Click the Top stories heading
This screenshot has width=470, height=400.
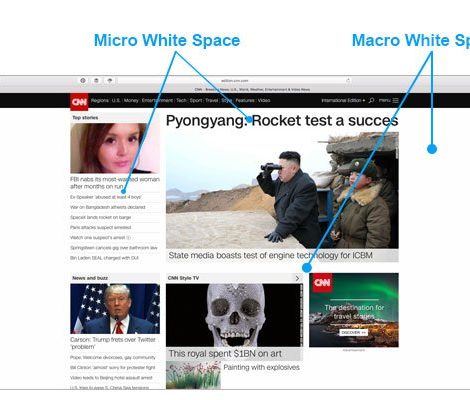pos(85,118)
